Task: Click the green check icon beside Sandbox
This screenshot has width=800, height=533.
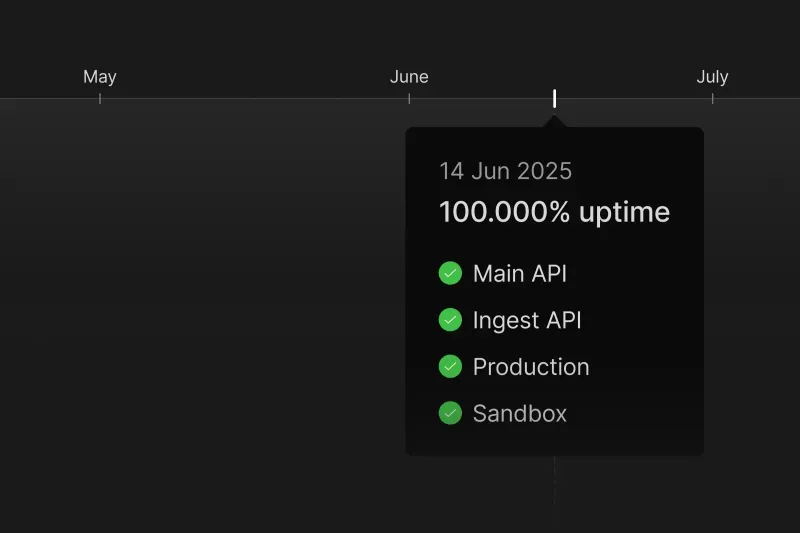Action: click(x=450, y=413)
